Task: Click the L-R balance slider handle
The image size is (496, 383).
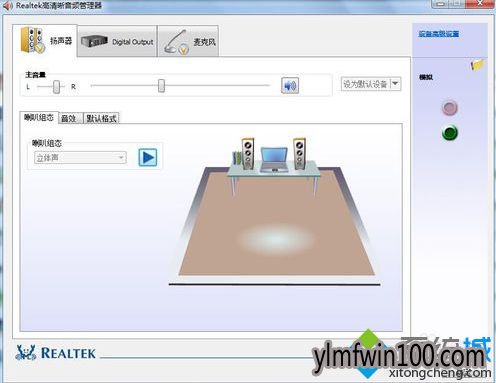Action: (x=56, y=87)
